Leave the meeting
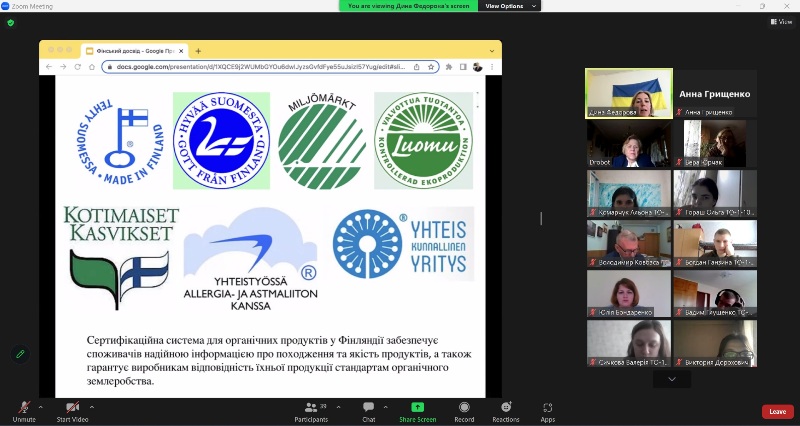The width and height of the screenshot is (800, 426). click(778, 412)
